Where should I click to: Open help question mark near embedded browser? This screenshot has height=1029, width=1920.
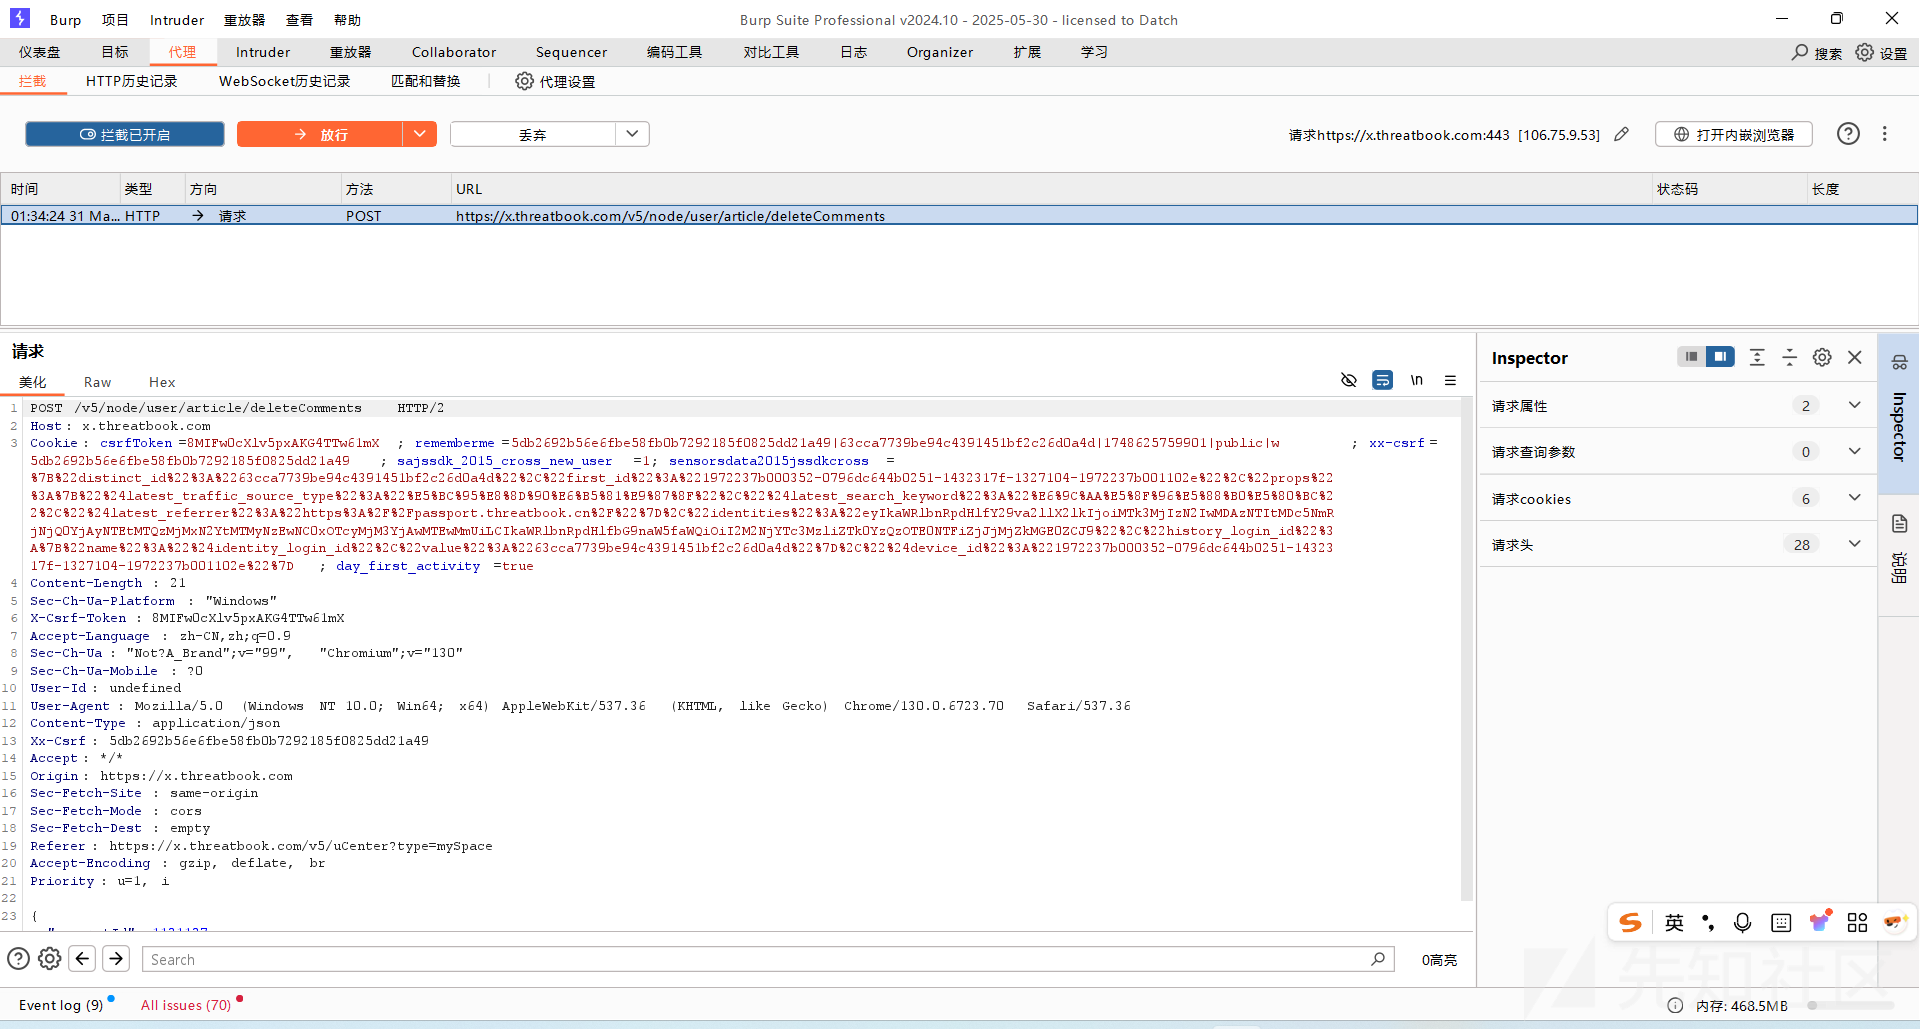(x=1848, y=134)
